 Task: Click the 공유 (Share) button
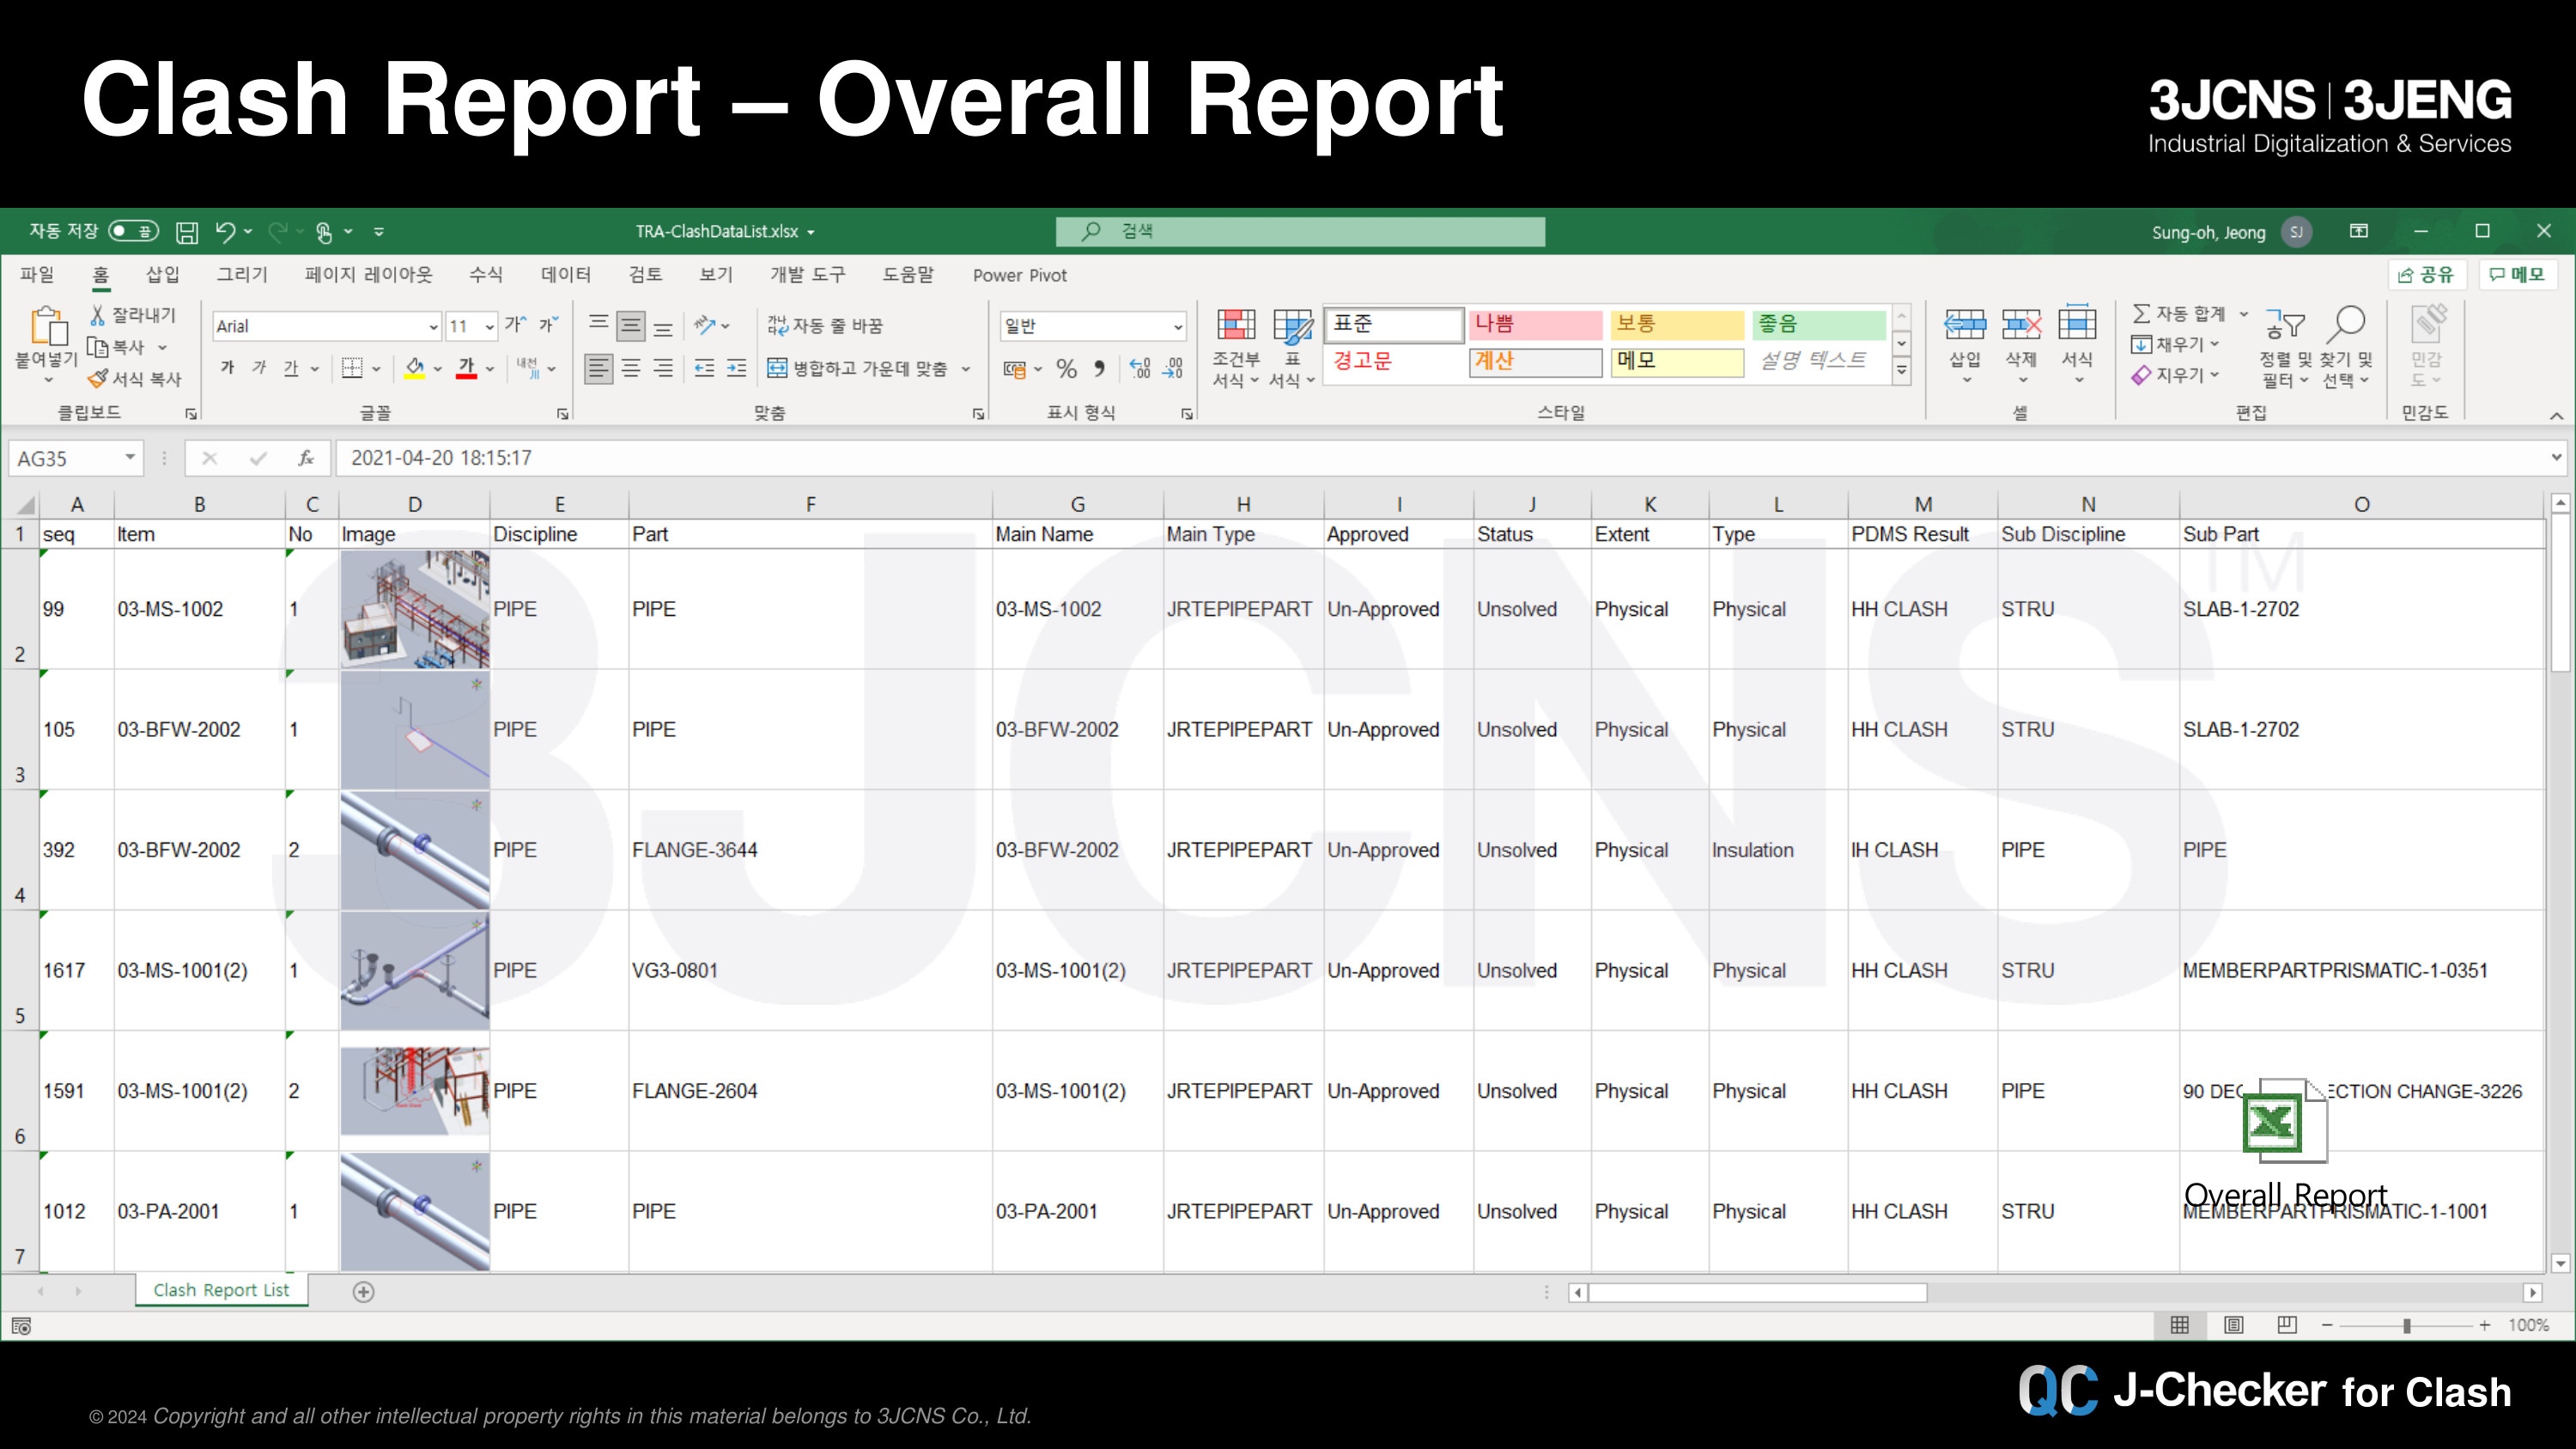pyautogui.click(x=2427, y=275)
